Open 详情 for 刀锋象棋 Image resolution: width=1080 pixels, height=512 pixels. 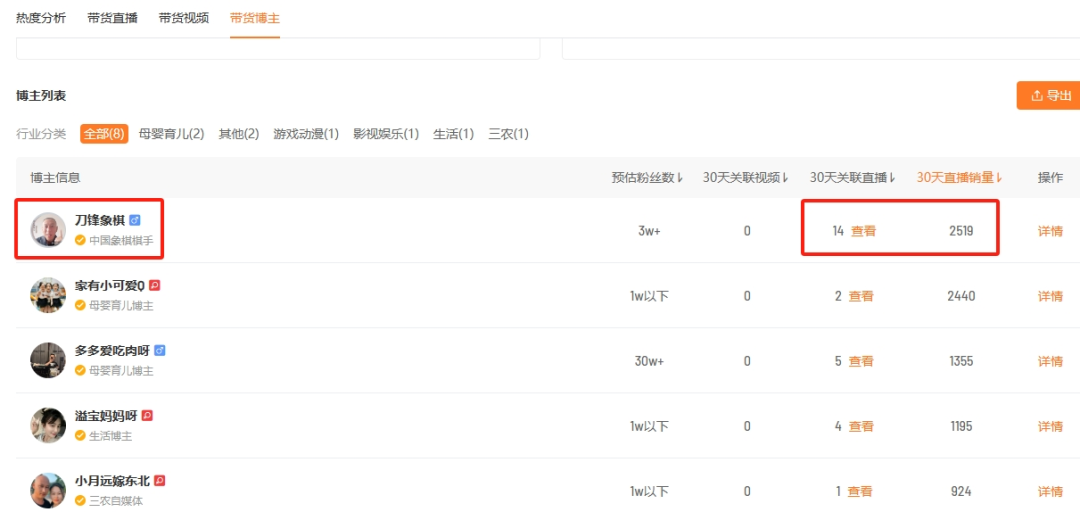coord(1050,231)
